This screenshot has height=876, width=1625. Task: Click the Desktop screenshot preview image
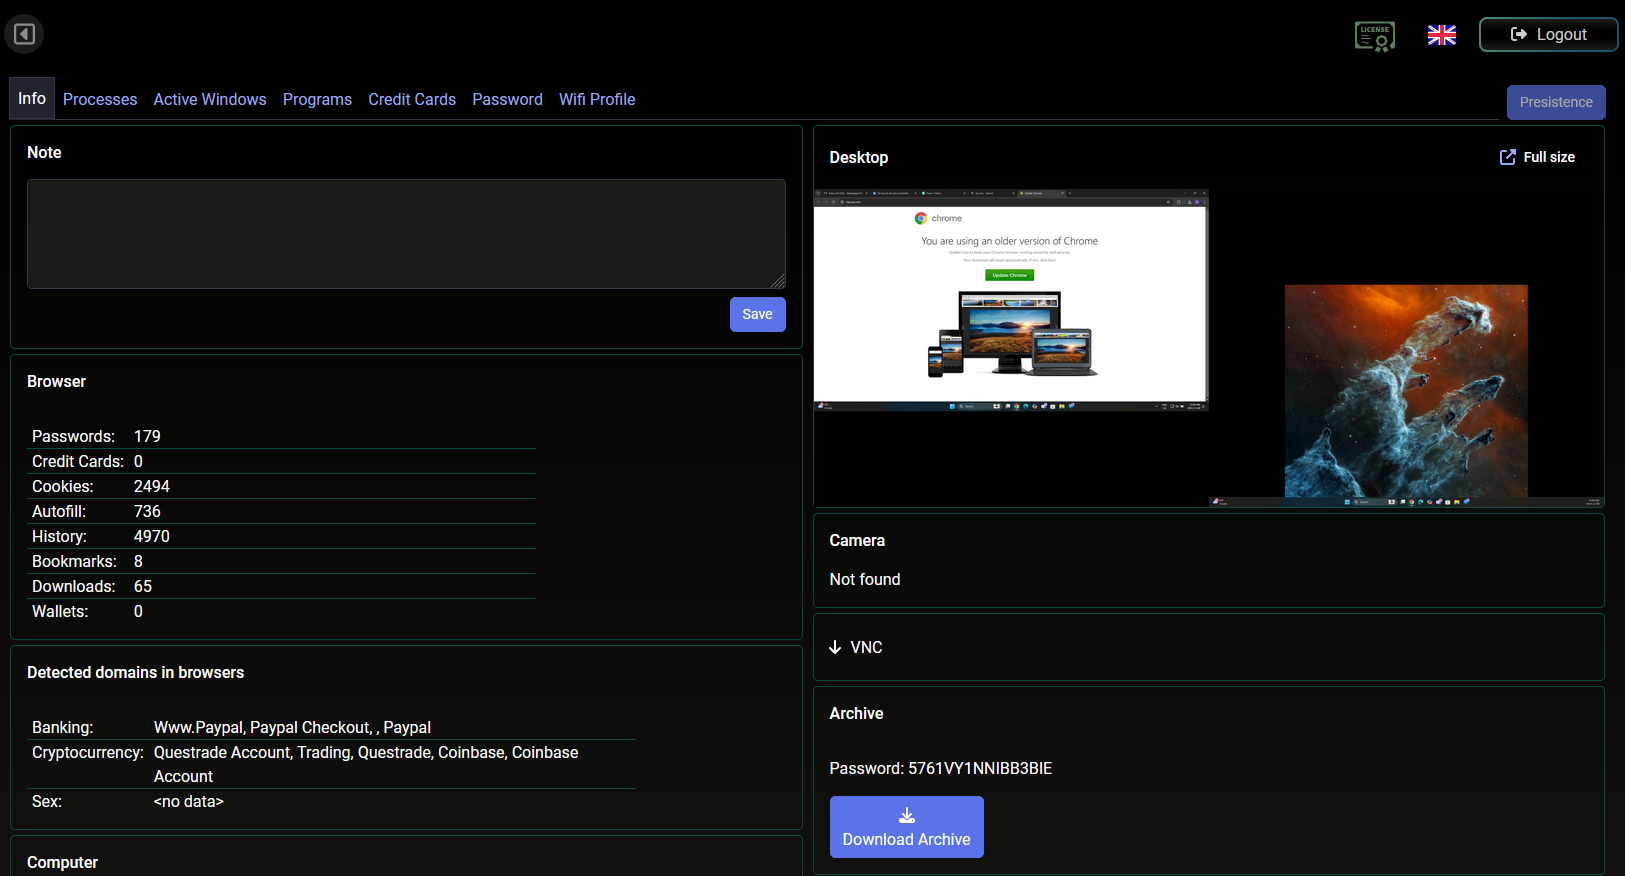pyautogui.click(x=1208, y=348)
